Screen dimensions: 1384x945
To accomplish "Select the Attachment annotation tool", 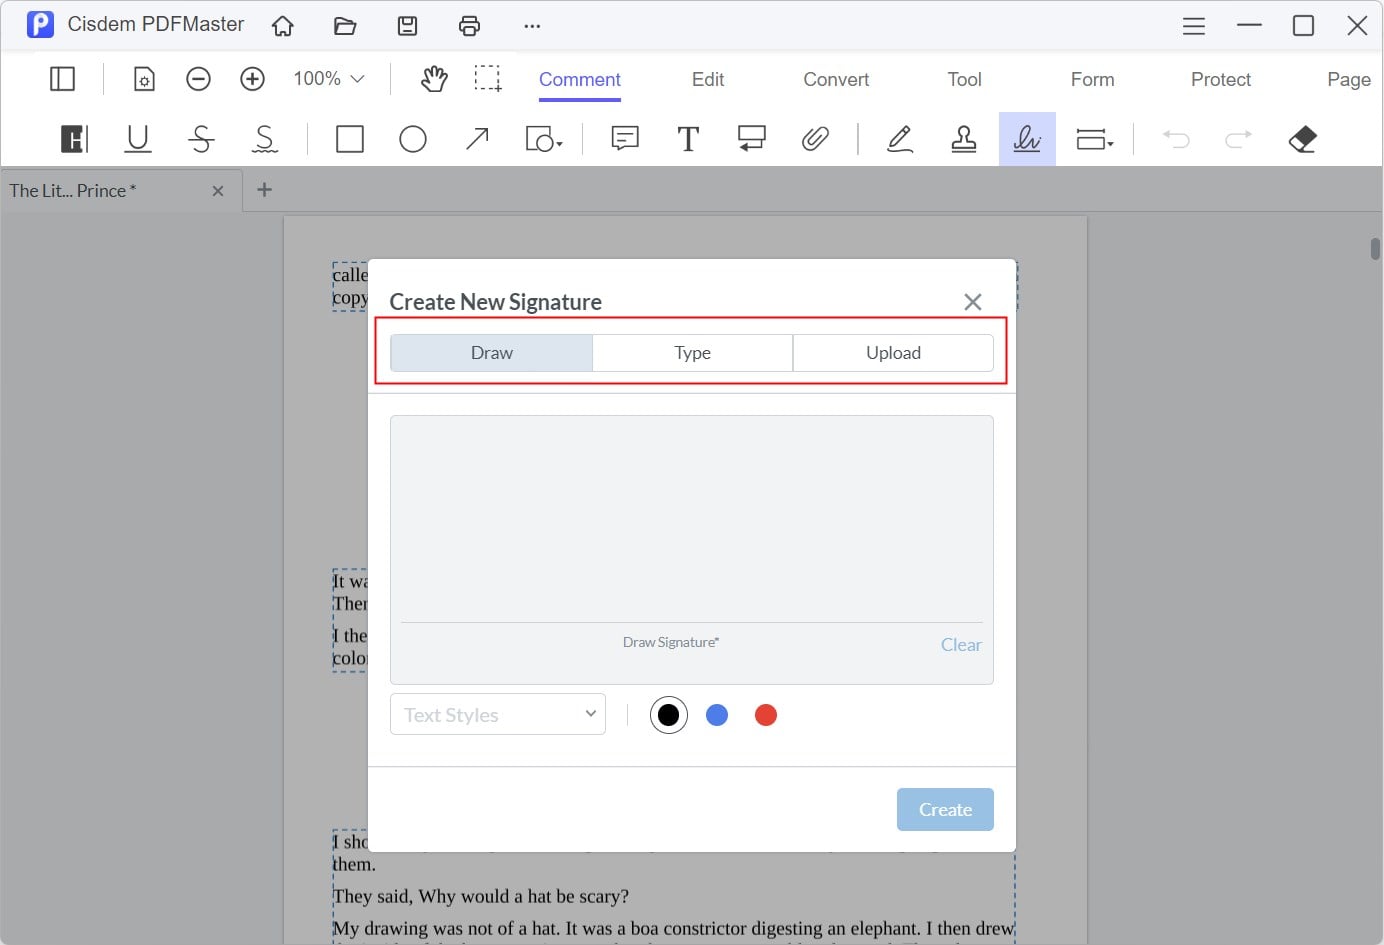I will (816, 139).
